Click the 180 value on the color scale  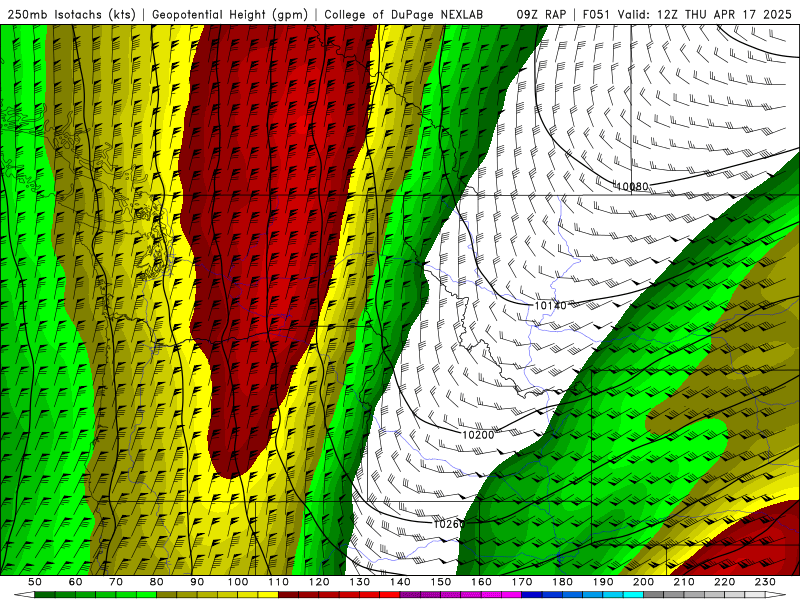563,582
